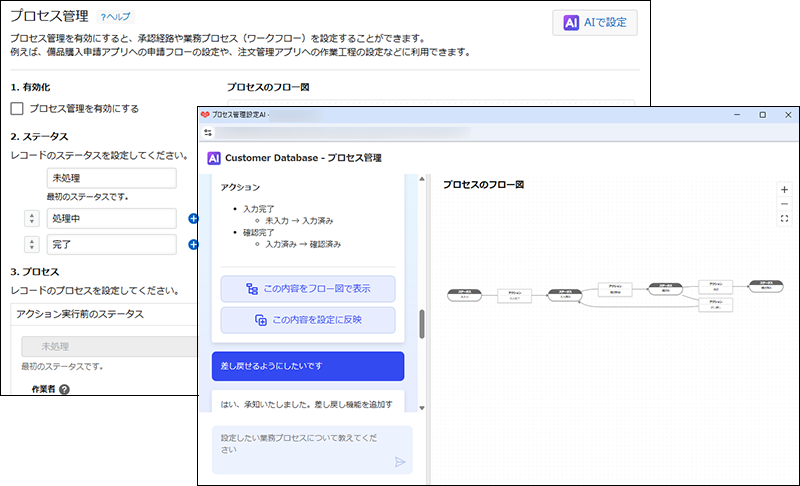Send the chat message with paper plane icon
The width and height of the screenshot is (800, 486).
click(400, 462)
